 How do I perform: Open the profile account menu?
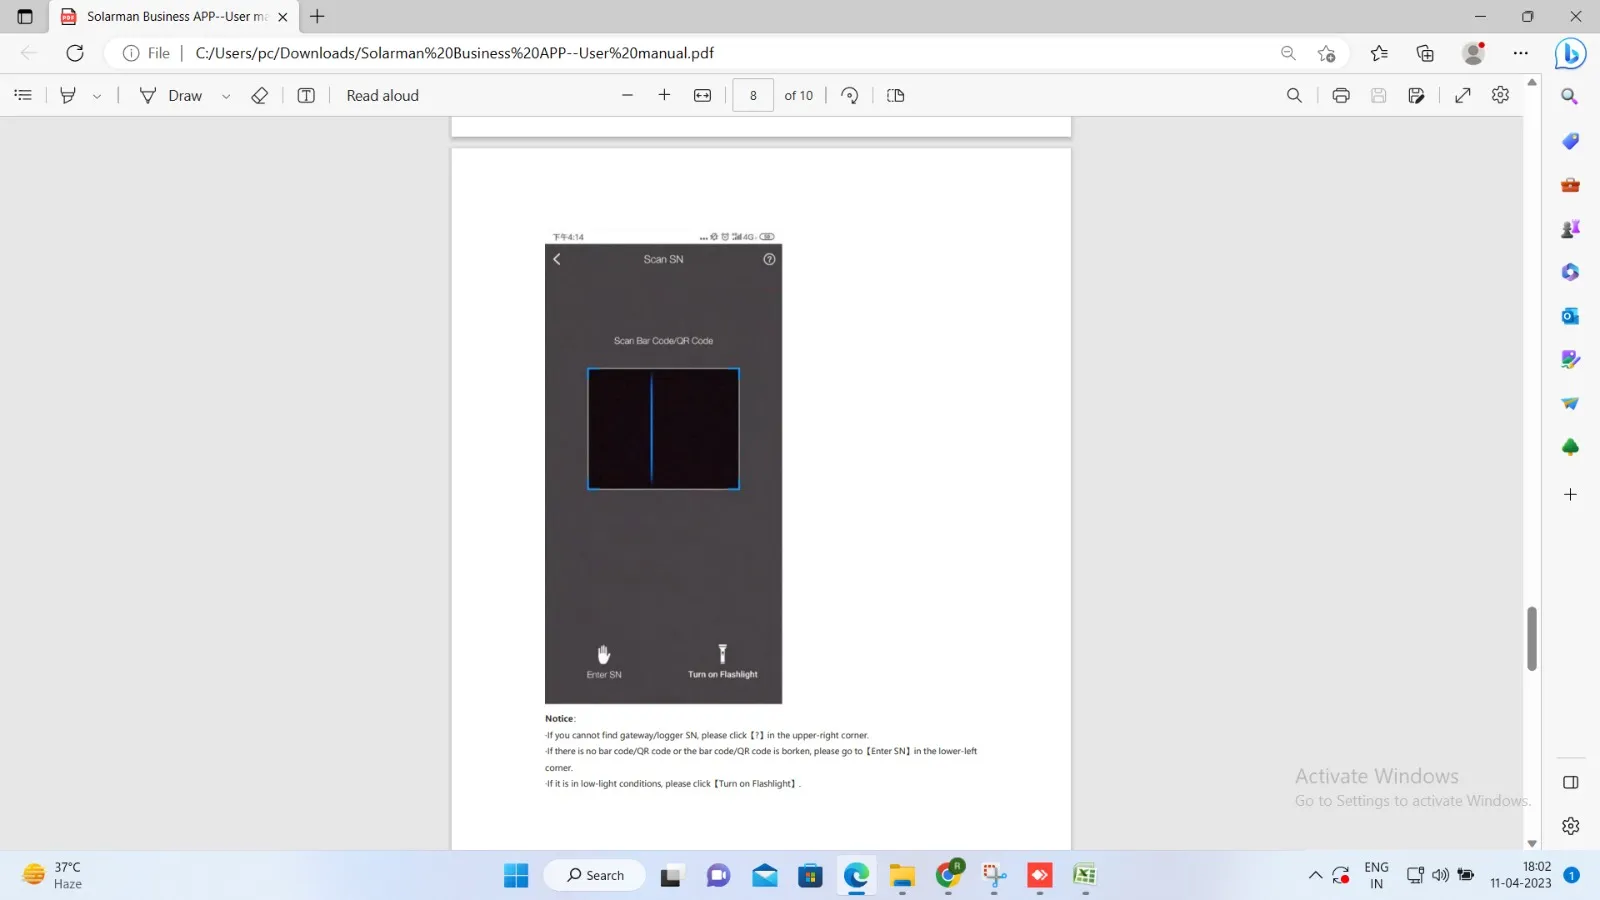click(1473, 53)
